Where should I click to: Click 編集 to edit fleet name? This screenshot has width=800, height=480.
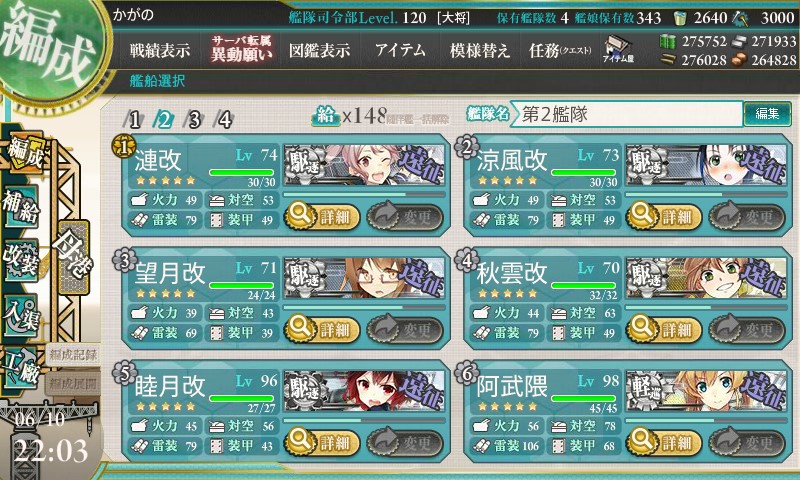point(767,113)
